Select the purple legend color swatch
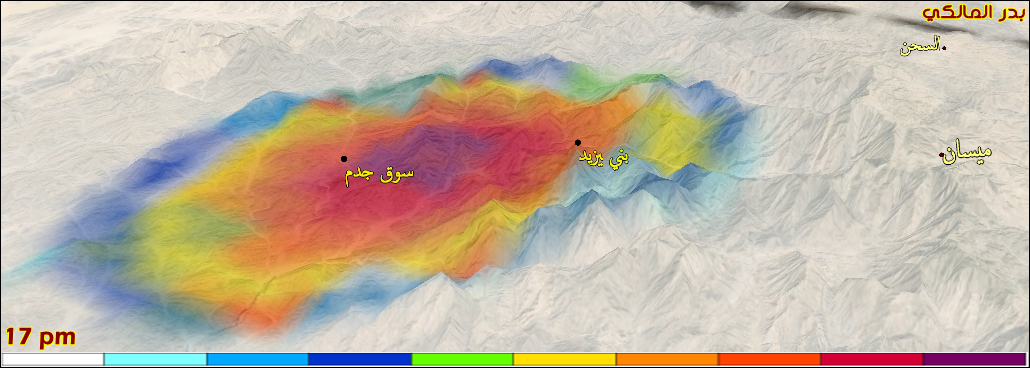1030x368 pixels. pyautogui.click(x=975, y=359)
